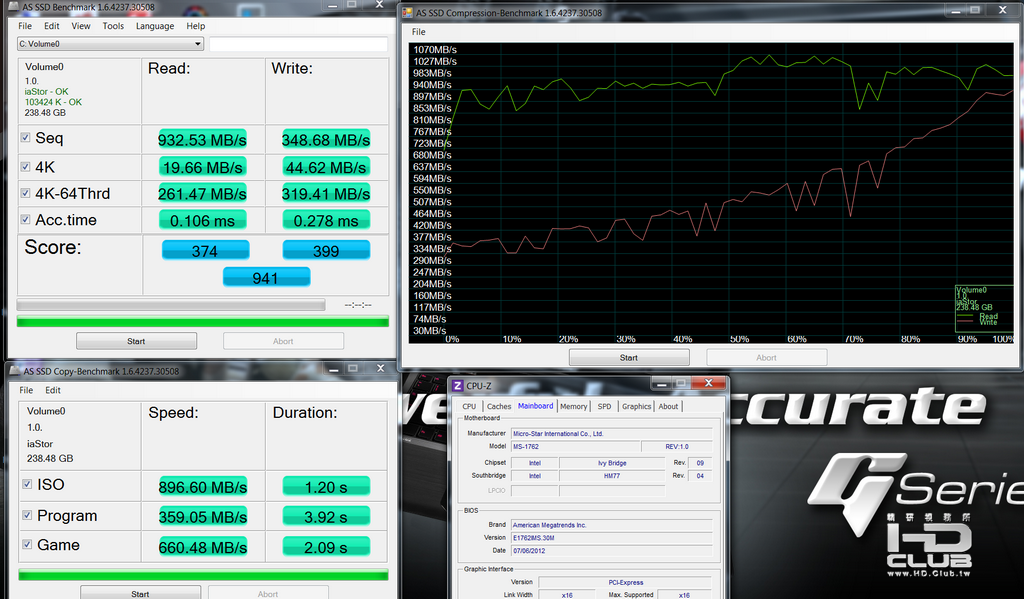Open File menu in Copy-Benchmark window
Screen dimensions: 1024x599
26,390
